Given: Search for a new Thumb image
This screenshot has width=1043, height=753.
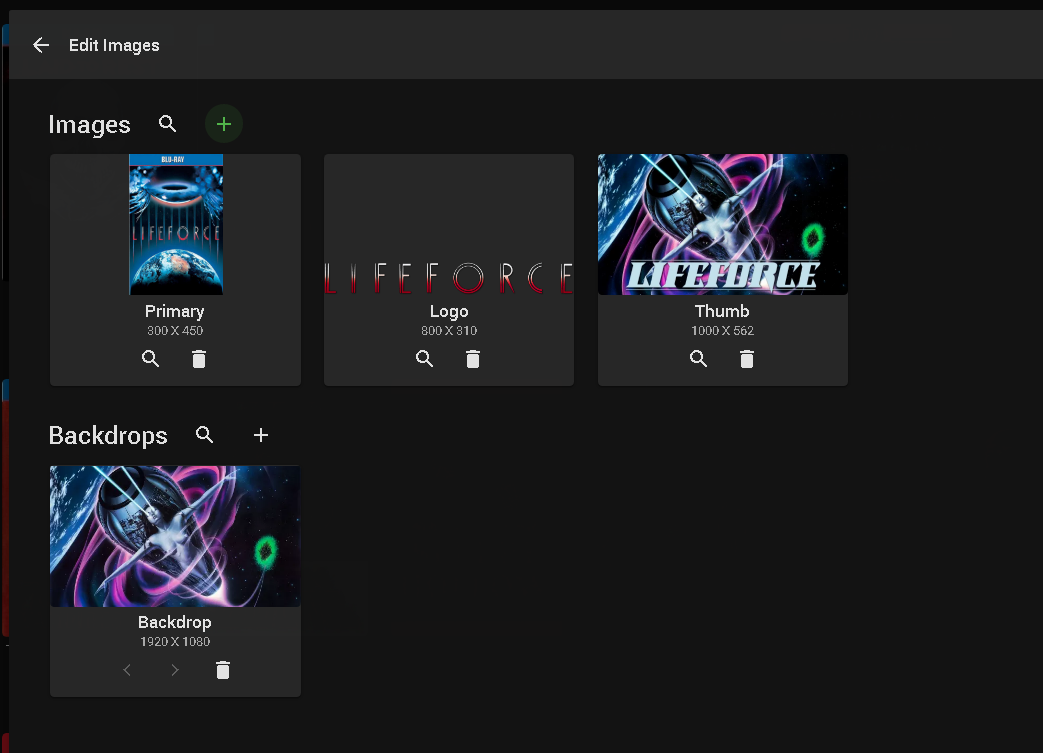Looking at the screenshot, I should pos(698,359).
